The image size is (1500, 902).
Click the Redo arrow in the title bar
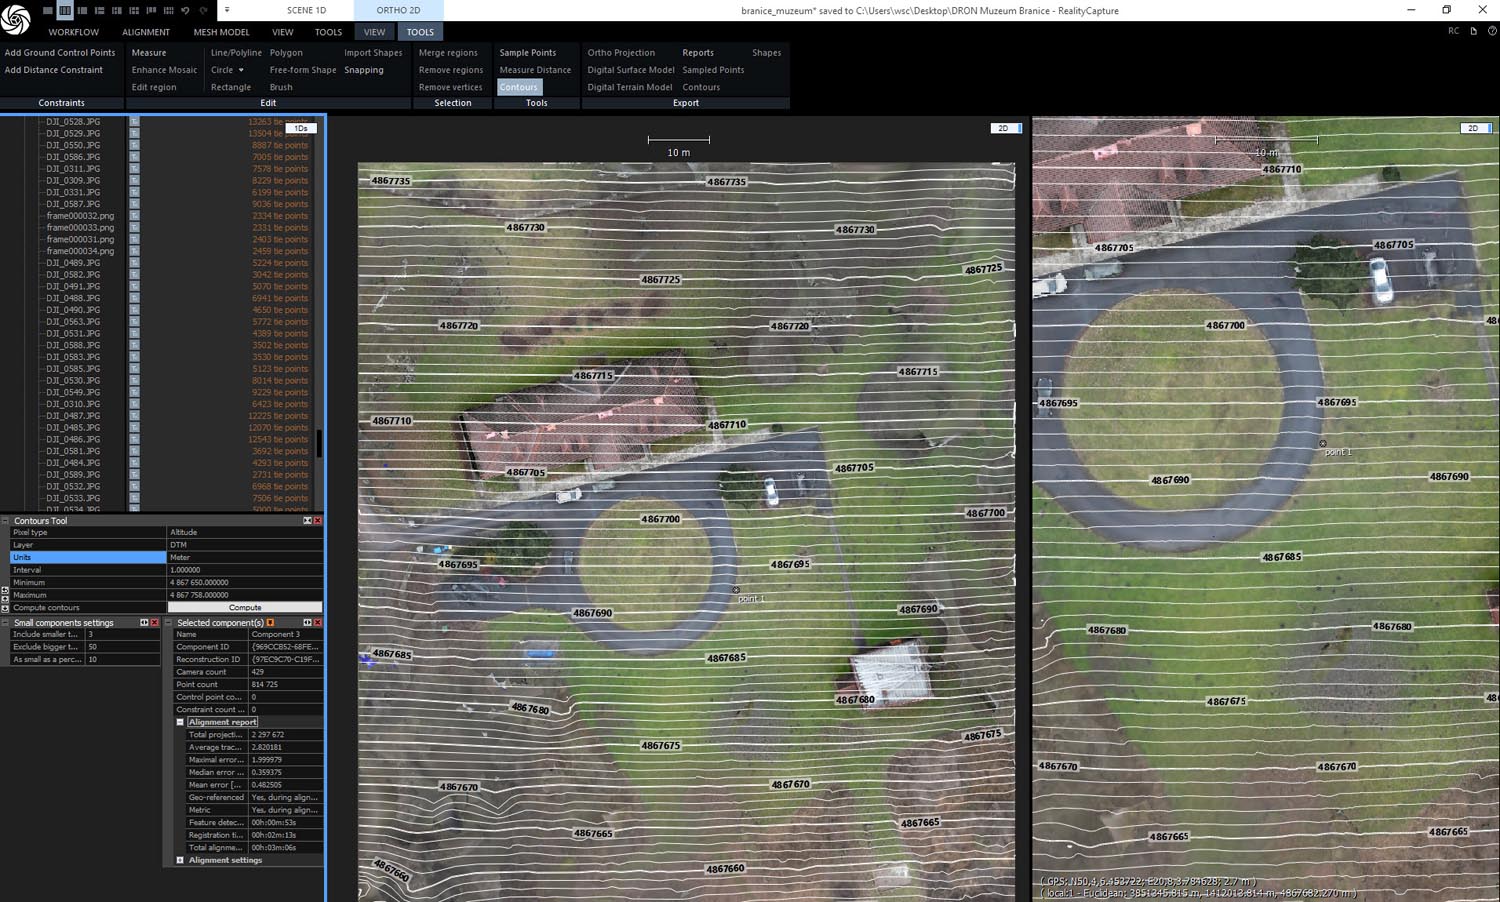click(203, 10)
